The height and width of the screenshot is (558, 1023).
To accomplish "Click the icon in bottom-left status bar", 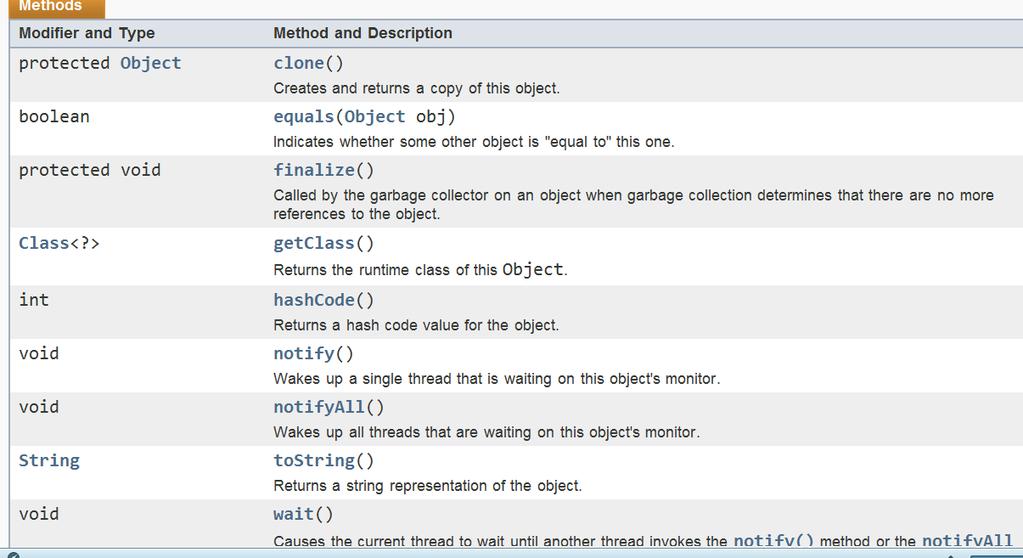I will point(13,555).
